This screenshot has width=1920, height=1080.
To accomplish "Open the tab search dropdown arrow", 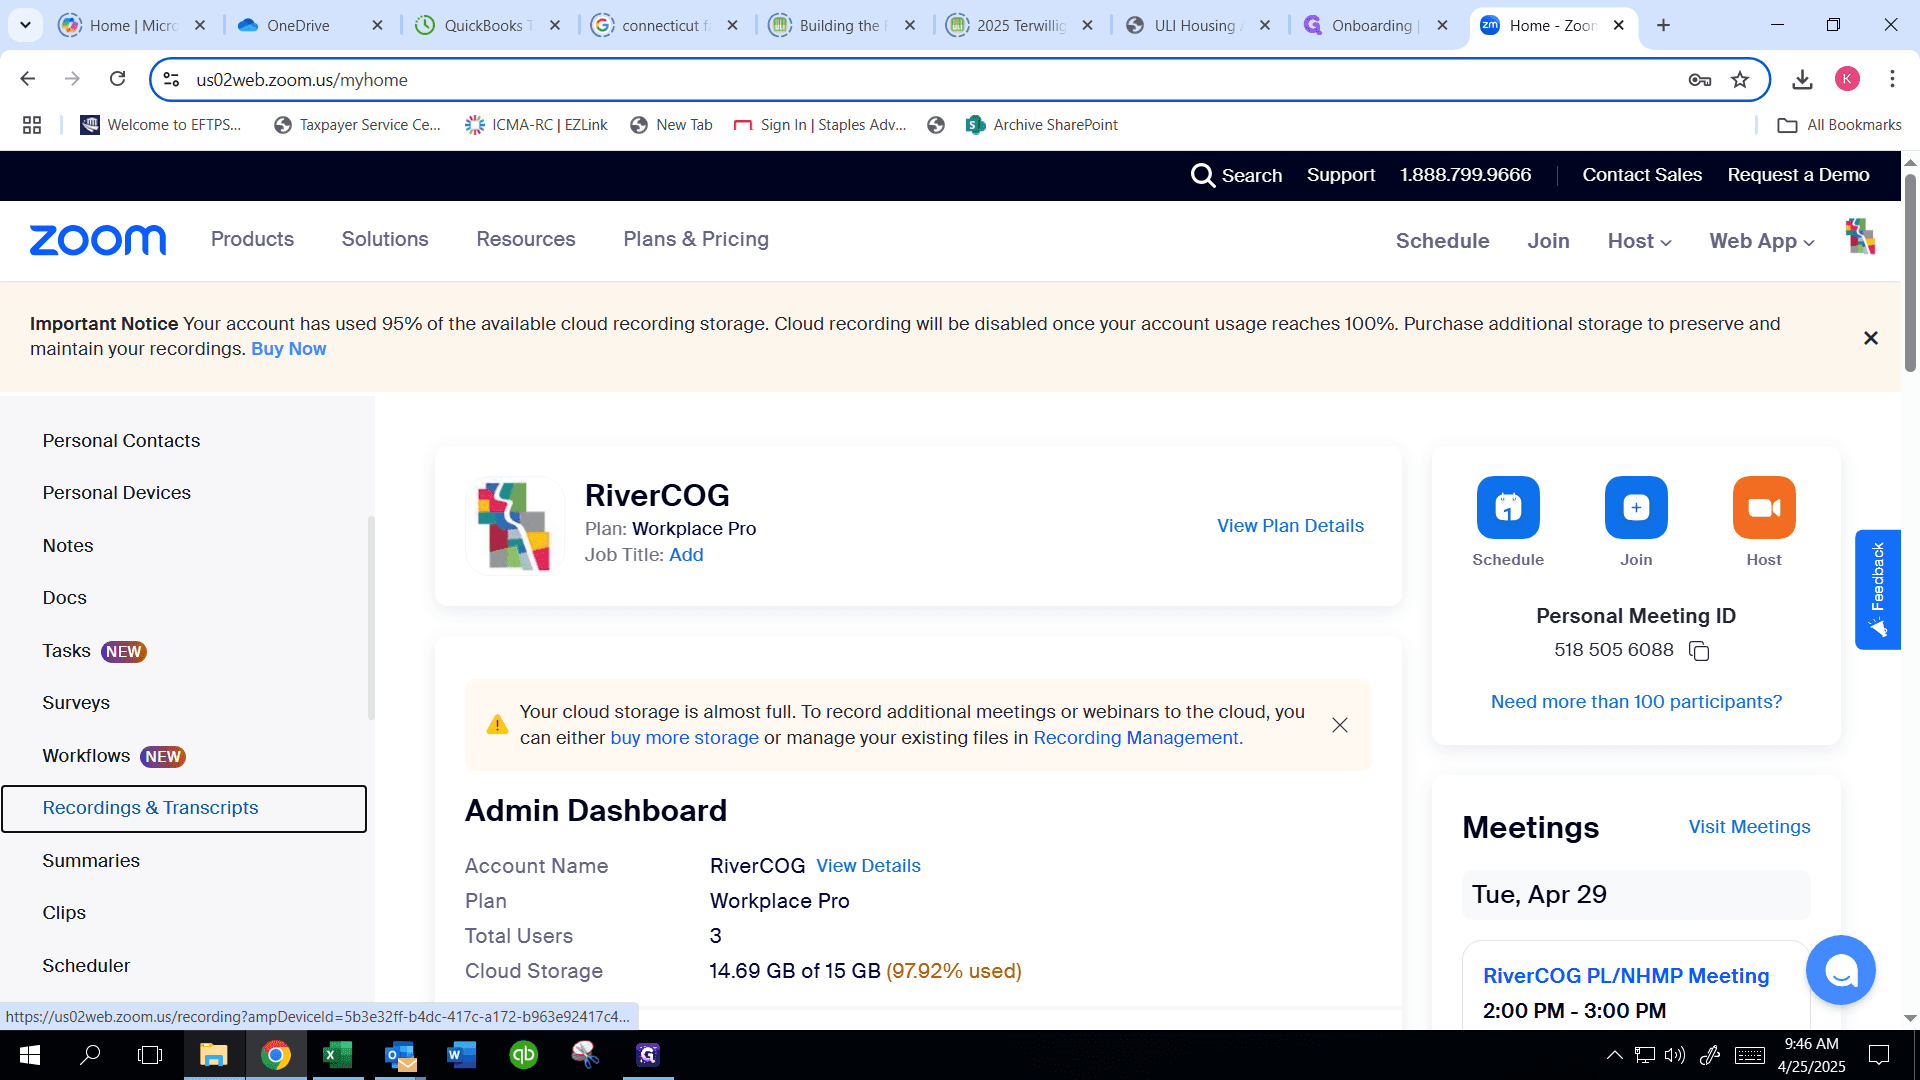I will point(25,25).
